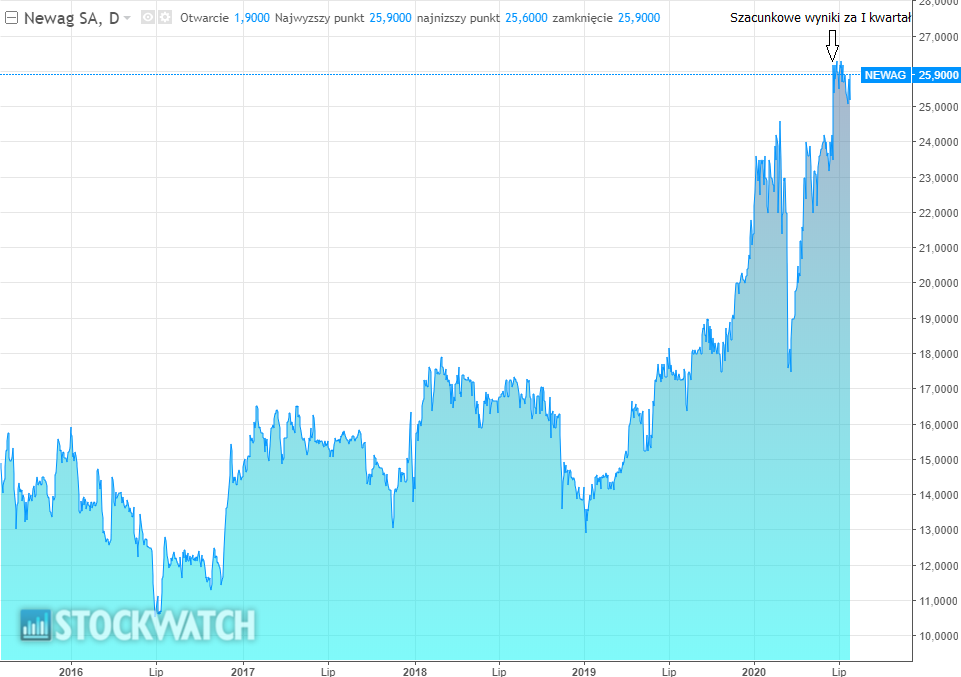Select the Najwyzszy punkt value 25,9000
The width and height of the screenshot is (961, 677).
click(x=390, y=18)
